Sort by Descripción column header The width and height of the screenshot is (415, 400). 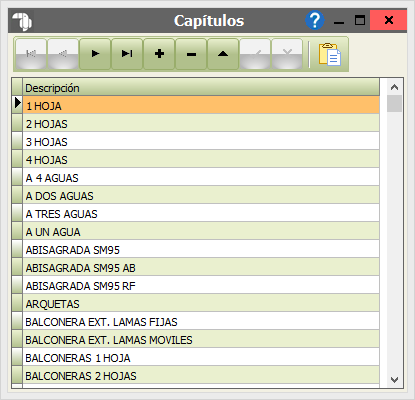[x=201, y=88]
